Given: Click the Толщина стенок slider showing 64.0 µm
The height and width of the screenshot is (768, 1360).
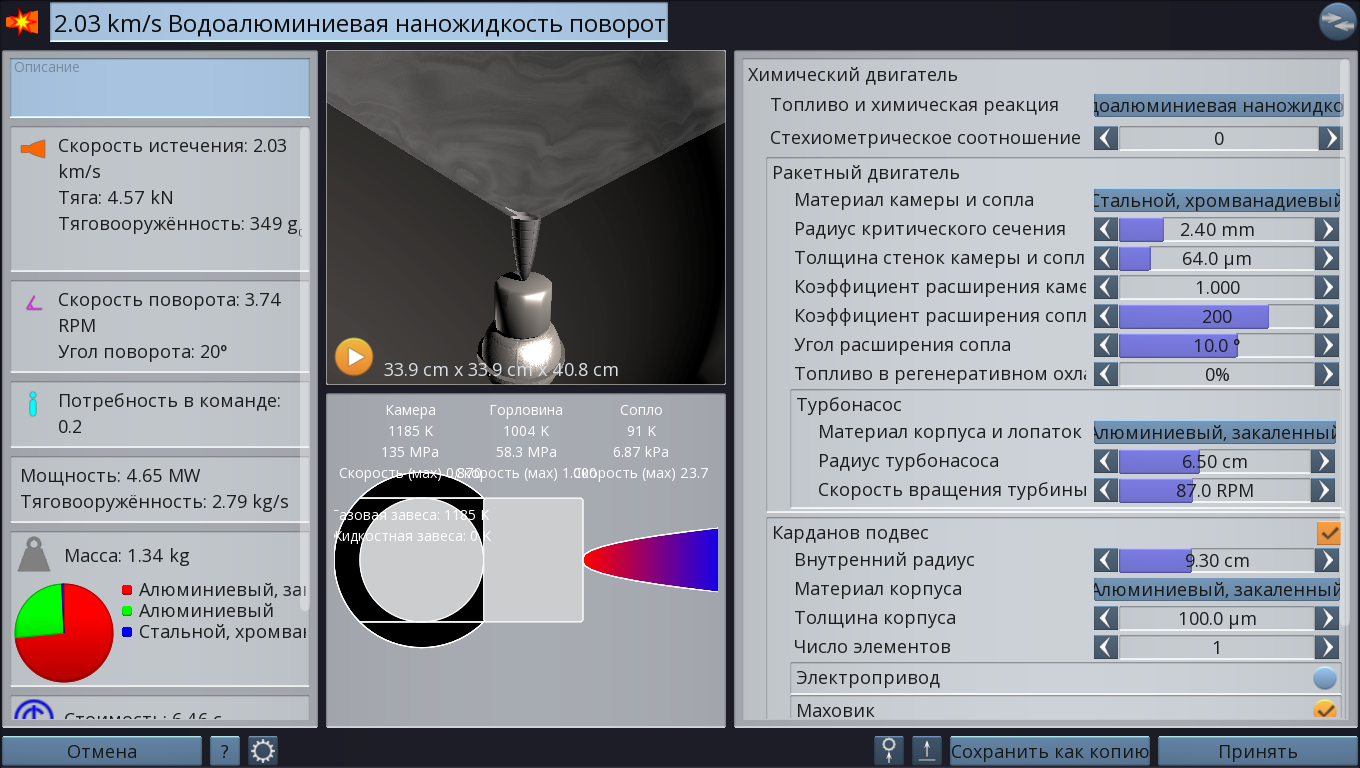Looking at the screenshot, I should pos(1216,259).
